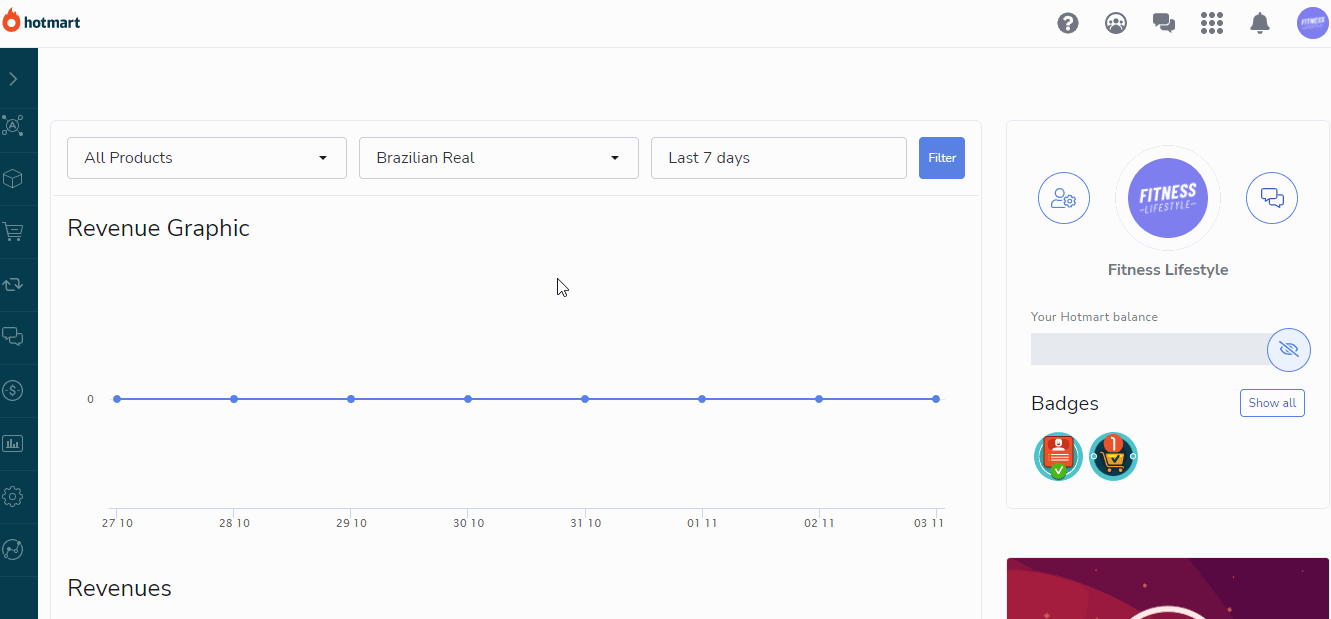This screenshot has width=1331, height=619.
Task: Click the 03 11 data point on chart
Action: pyautogui.click(x=936, y=399)
